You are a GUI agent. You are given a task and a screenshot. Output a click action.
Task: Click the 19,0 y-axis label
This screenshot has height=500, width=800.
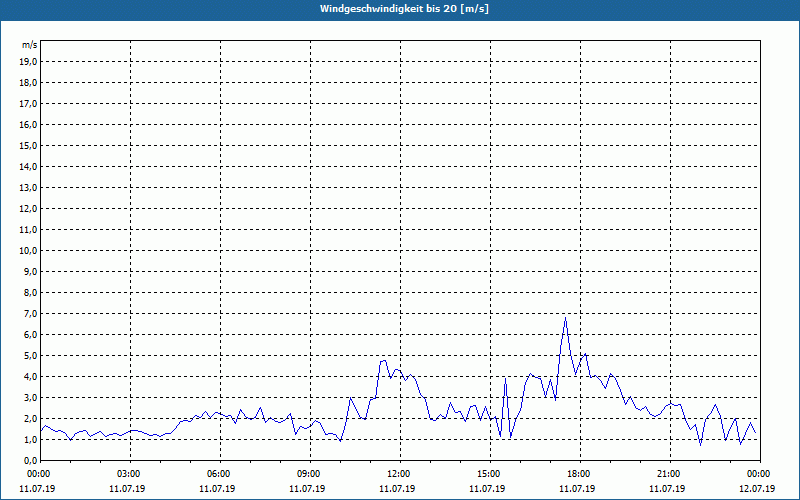coord(28,62)
